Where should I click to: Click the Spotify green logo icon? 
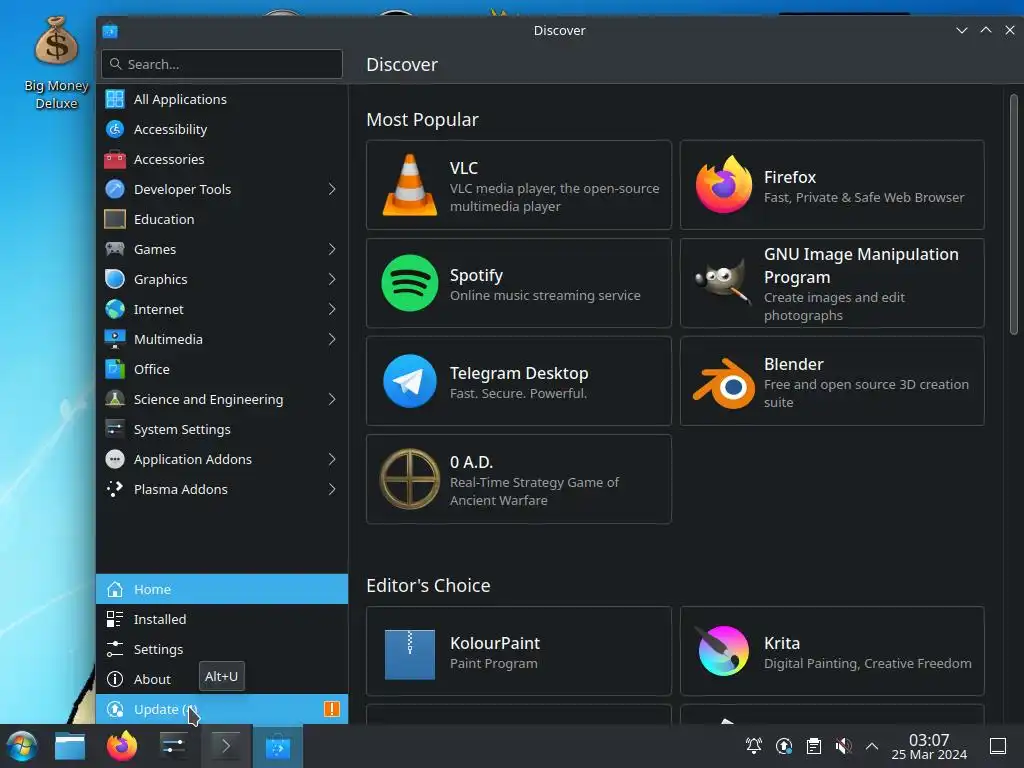[x=409, y=283]
